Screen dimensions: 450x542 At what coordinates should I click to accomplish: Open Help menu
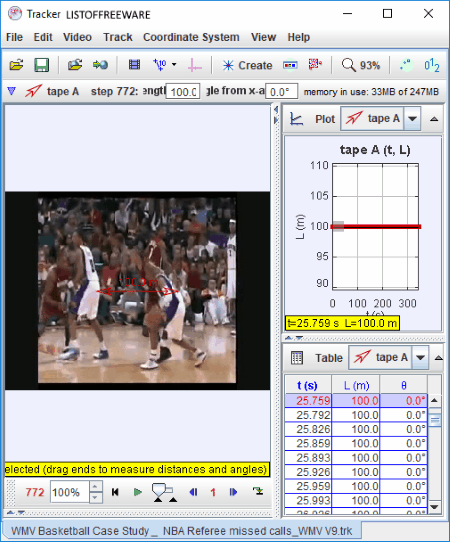(x=299, y=37)
